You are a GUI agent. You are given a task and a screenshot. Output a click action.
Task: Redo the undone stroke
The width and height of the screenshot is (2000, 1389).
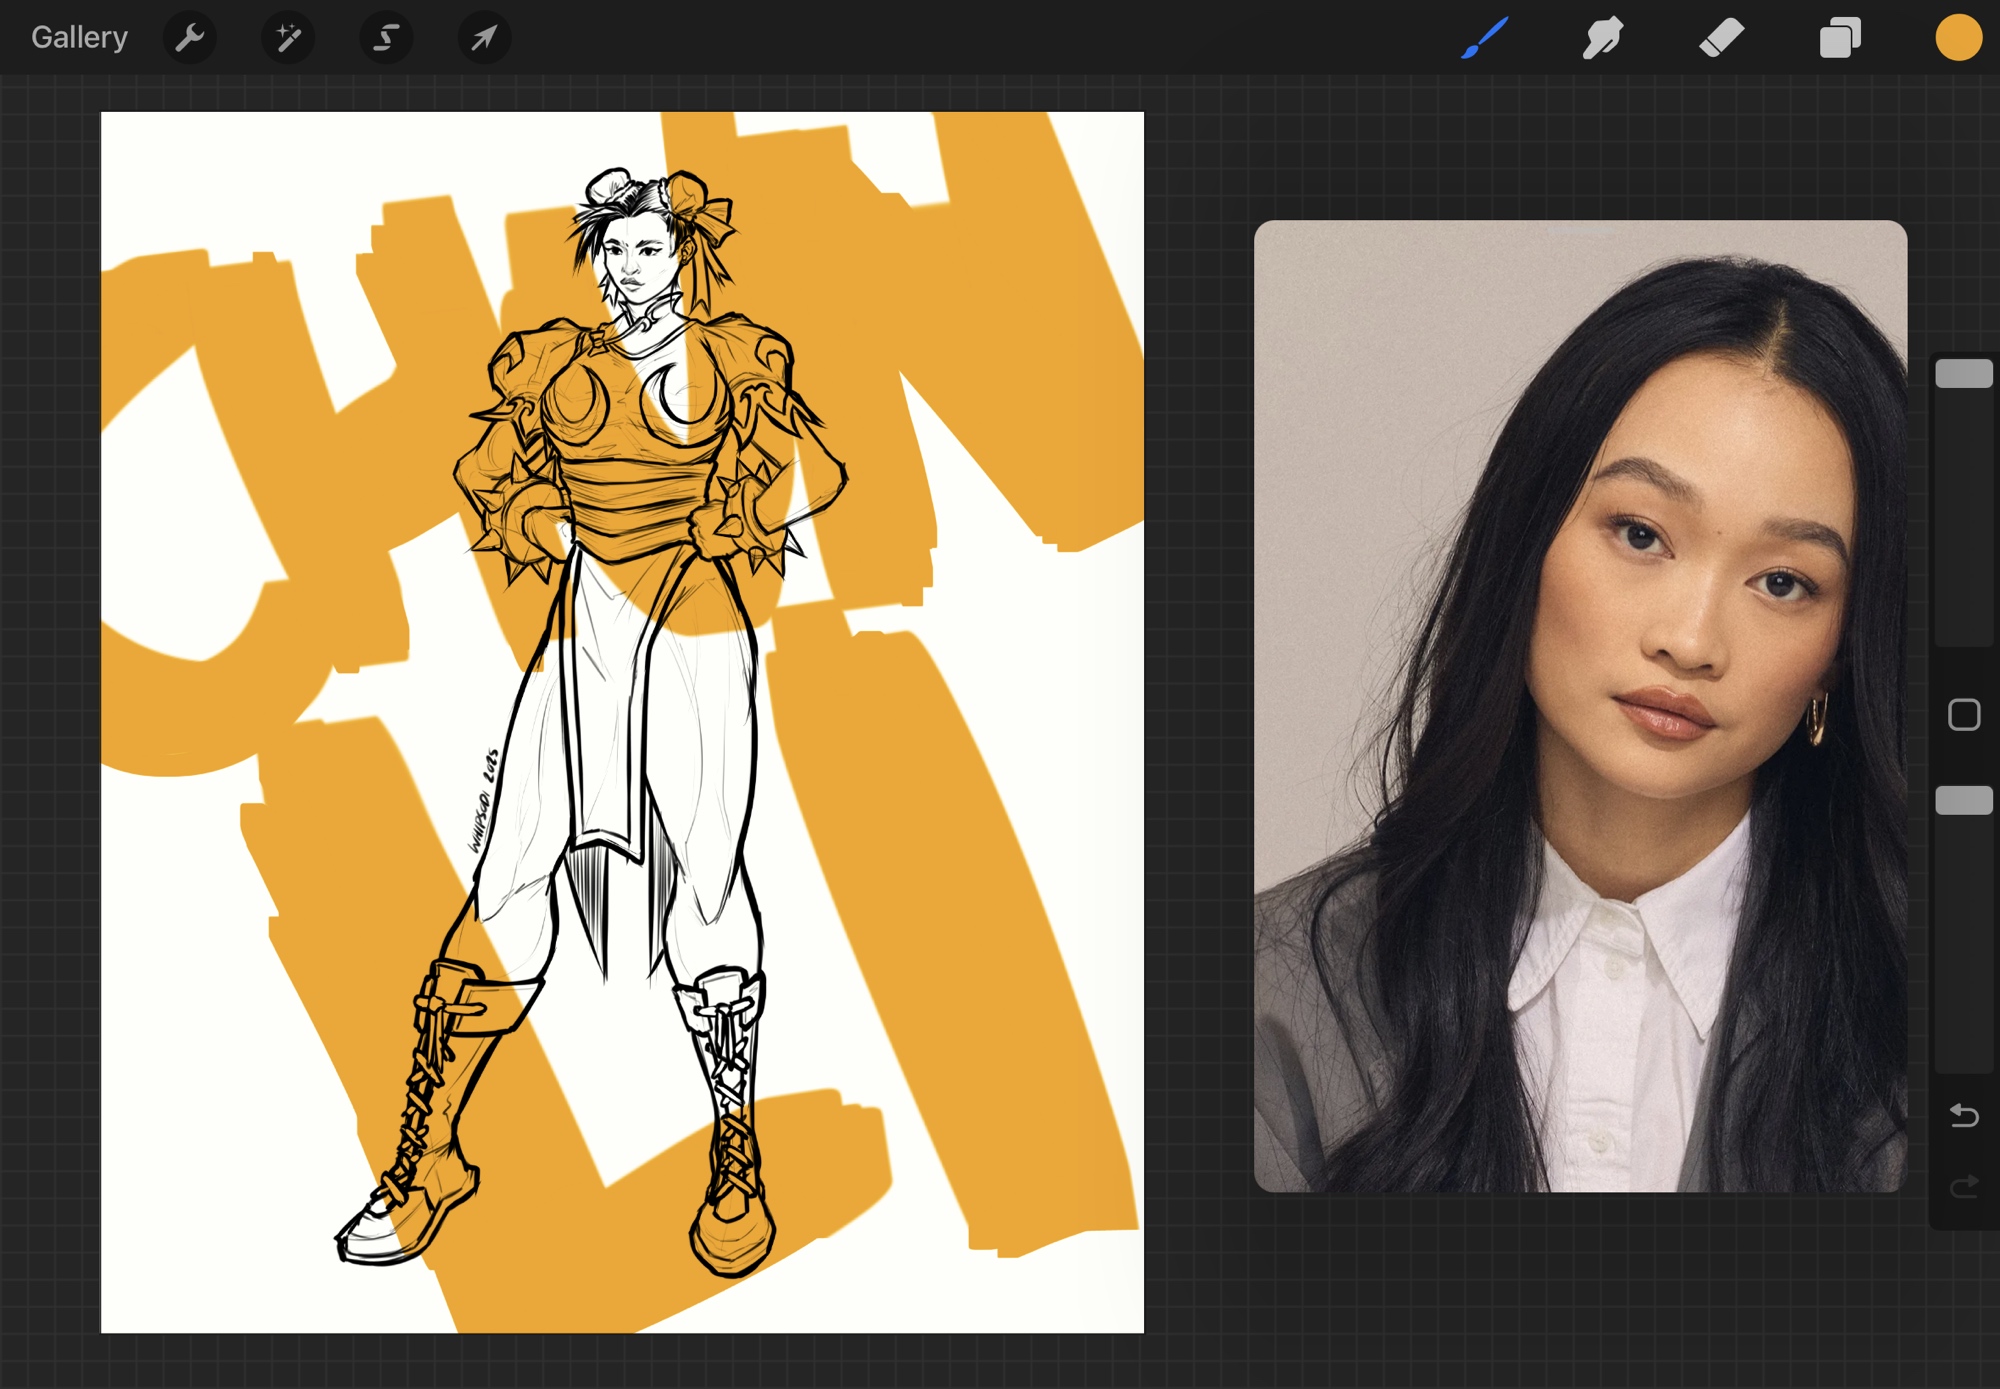coord(1964,1186)
